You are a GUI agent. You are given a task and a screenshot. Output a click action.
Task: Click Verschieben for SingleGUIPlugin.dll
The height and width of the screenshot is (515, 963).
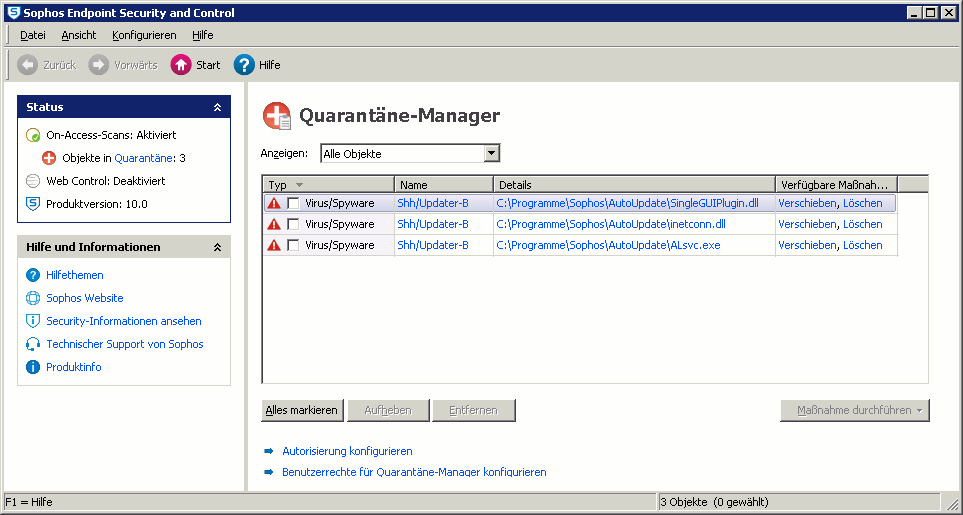pos(807,203)
